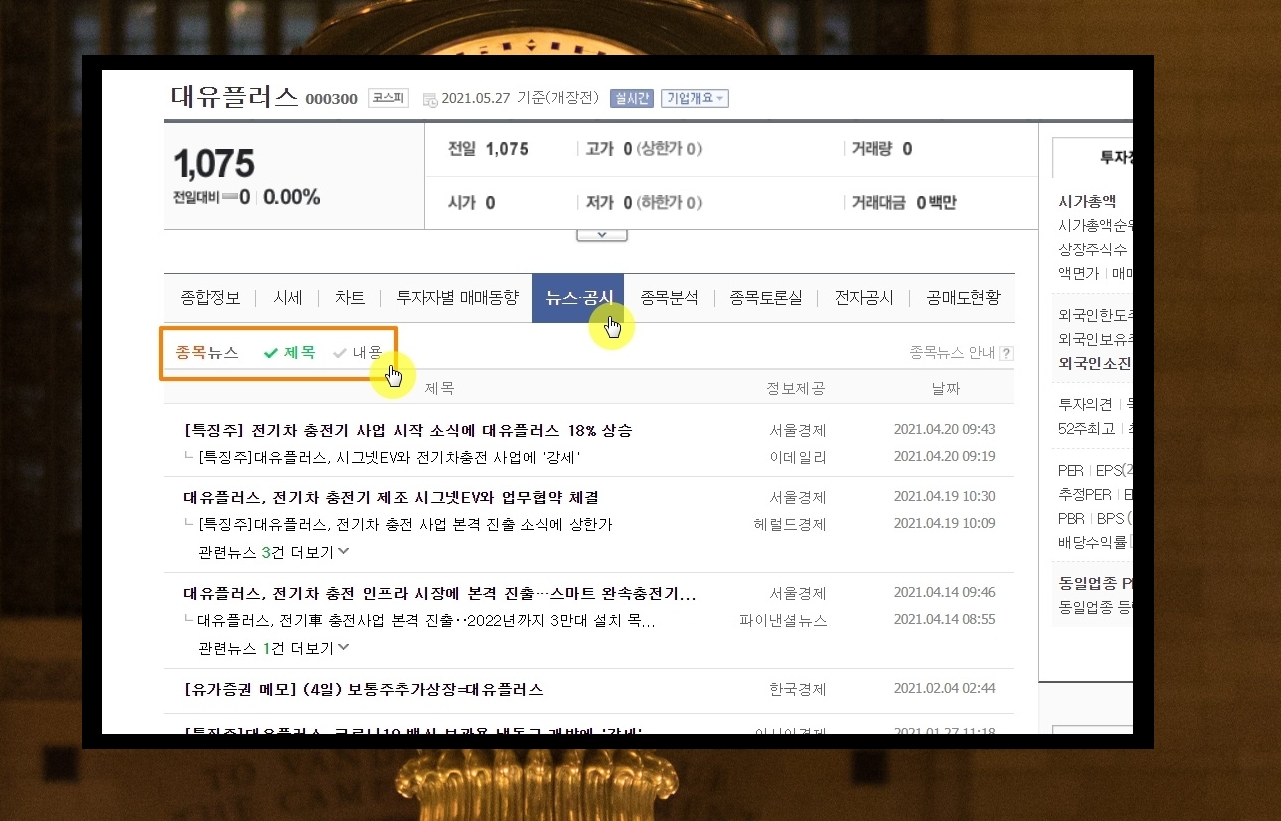Open the 전자공시 tab
The height and width of the screenshot is (821, 1281).
click(865, 298)
